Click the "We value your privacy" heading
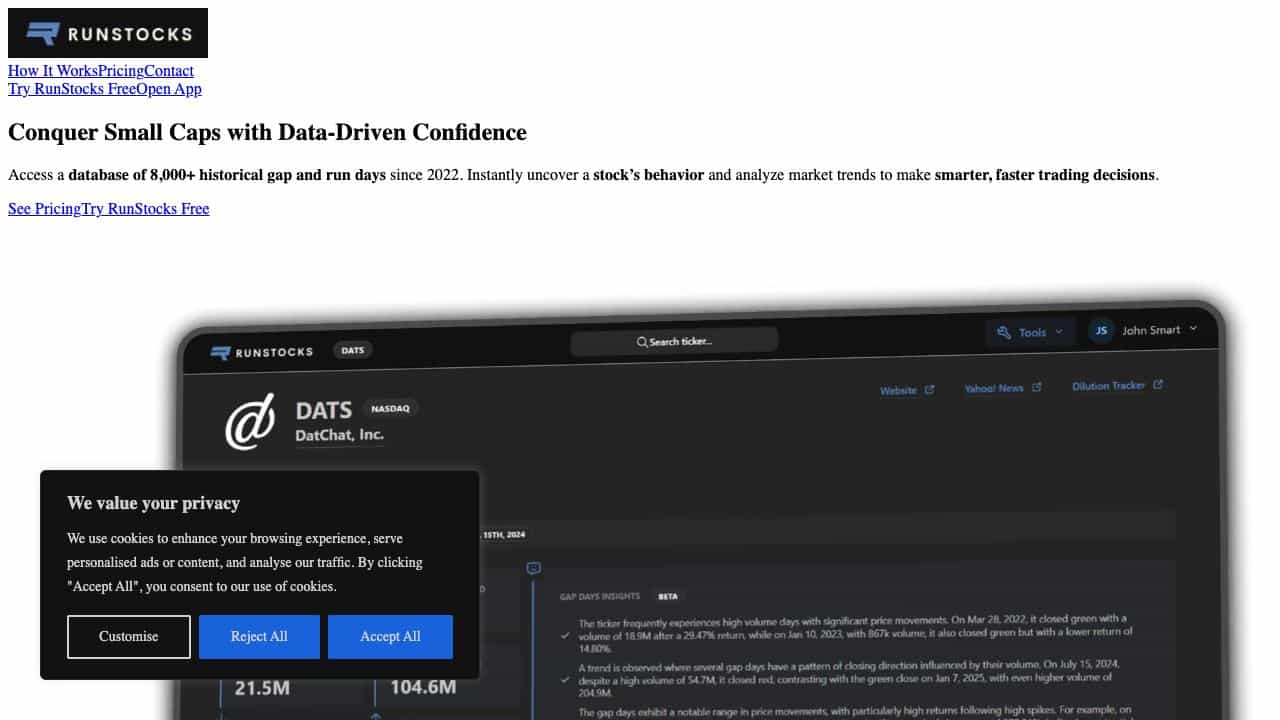 coord(153,503)
